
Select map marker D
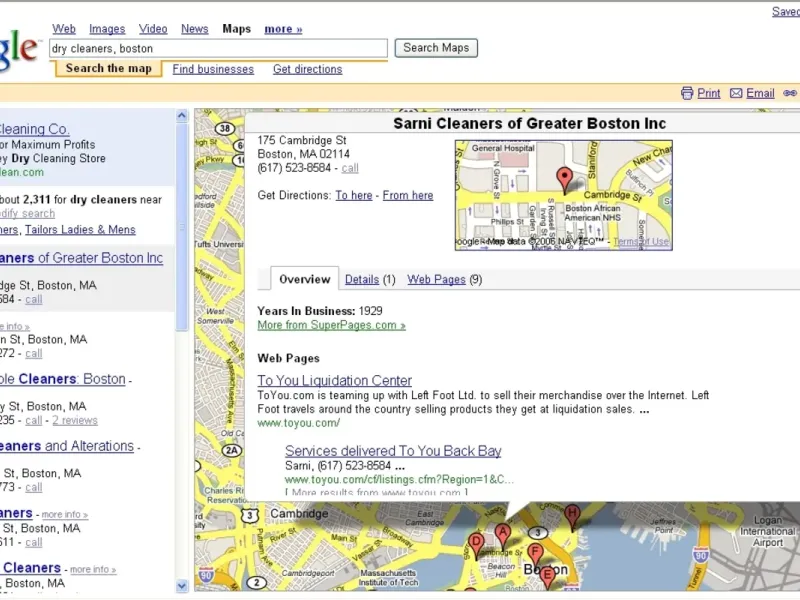click(x=476, y=545)
